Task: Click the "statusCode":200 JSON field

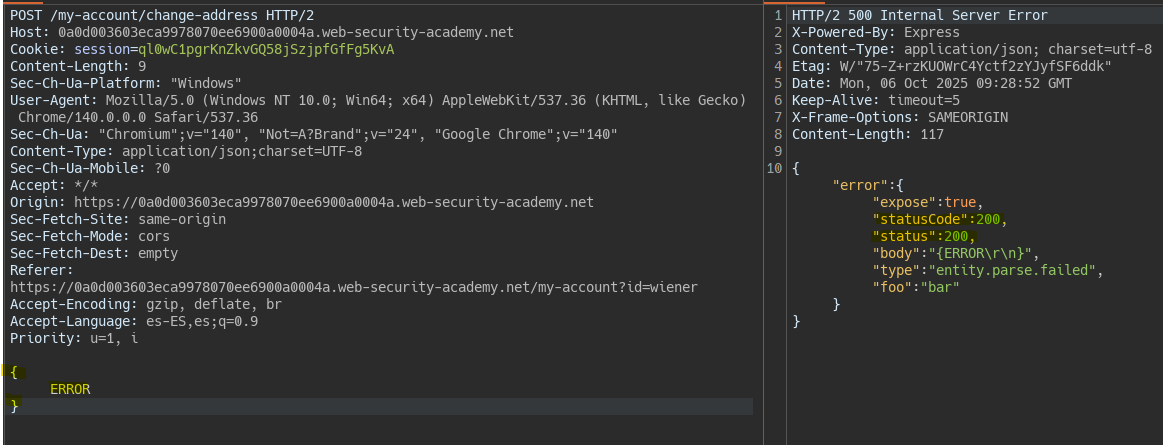Action: [938, 219]
